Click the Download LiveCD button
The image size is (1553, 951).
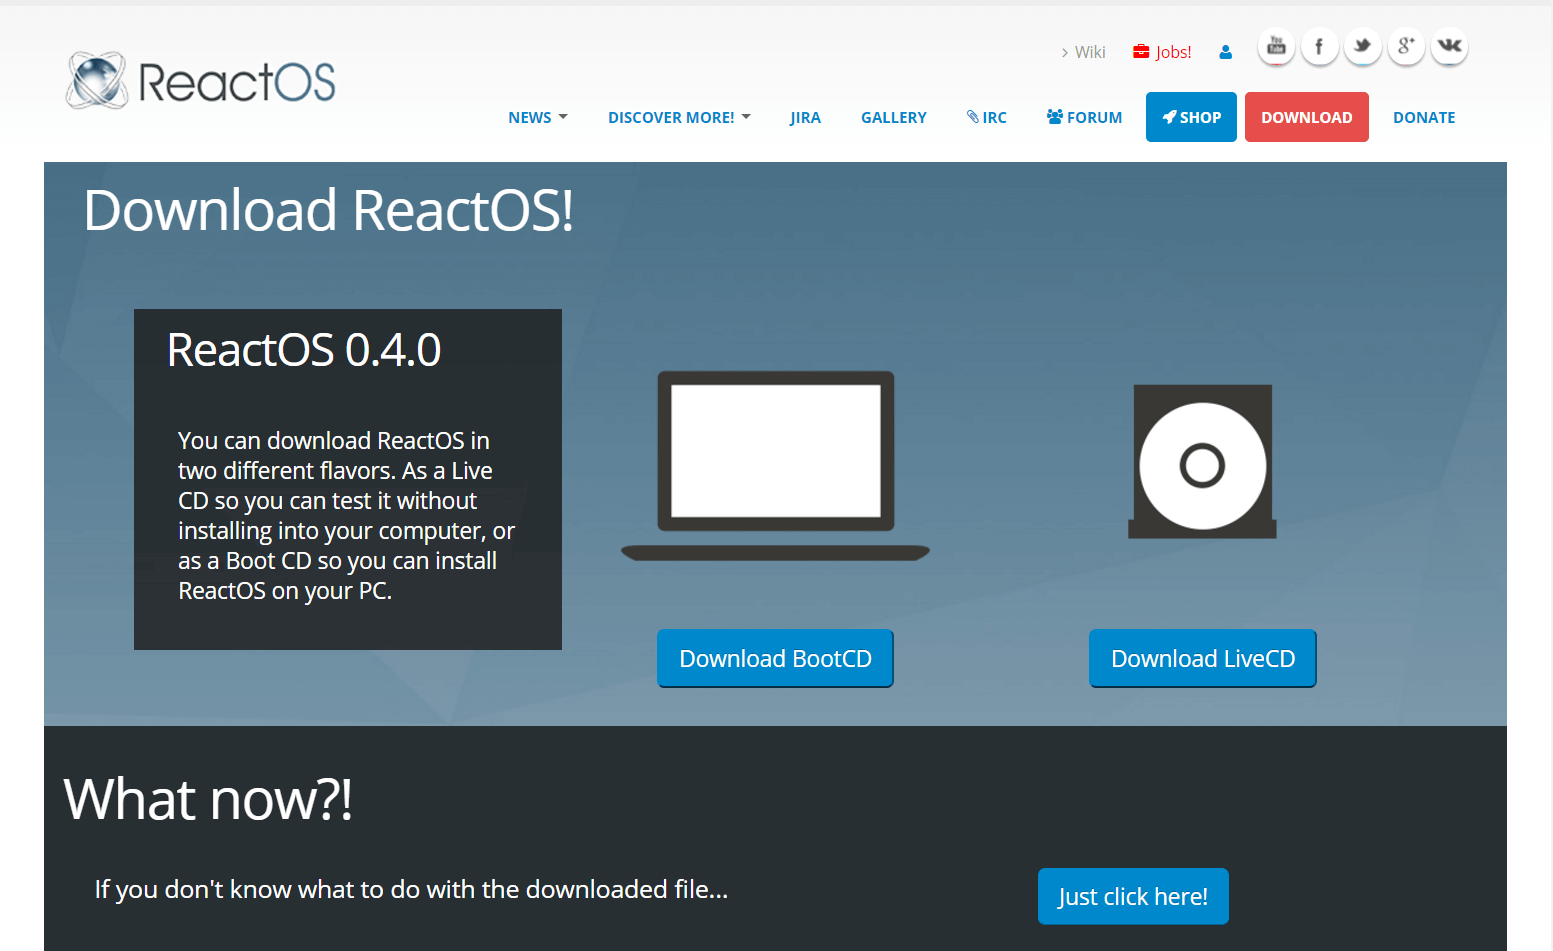click(1202, 658)
